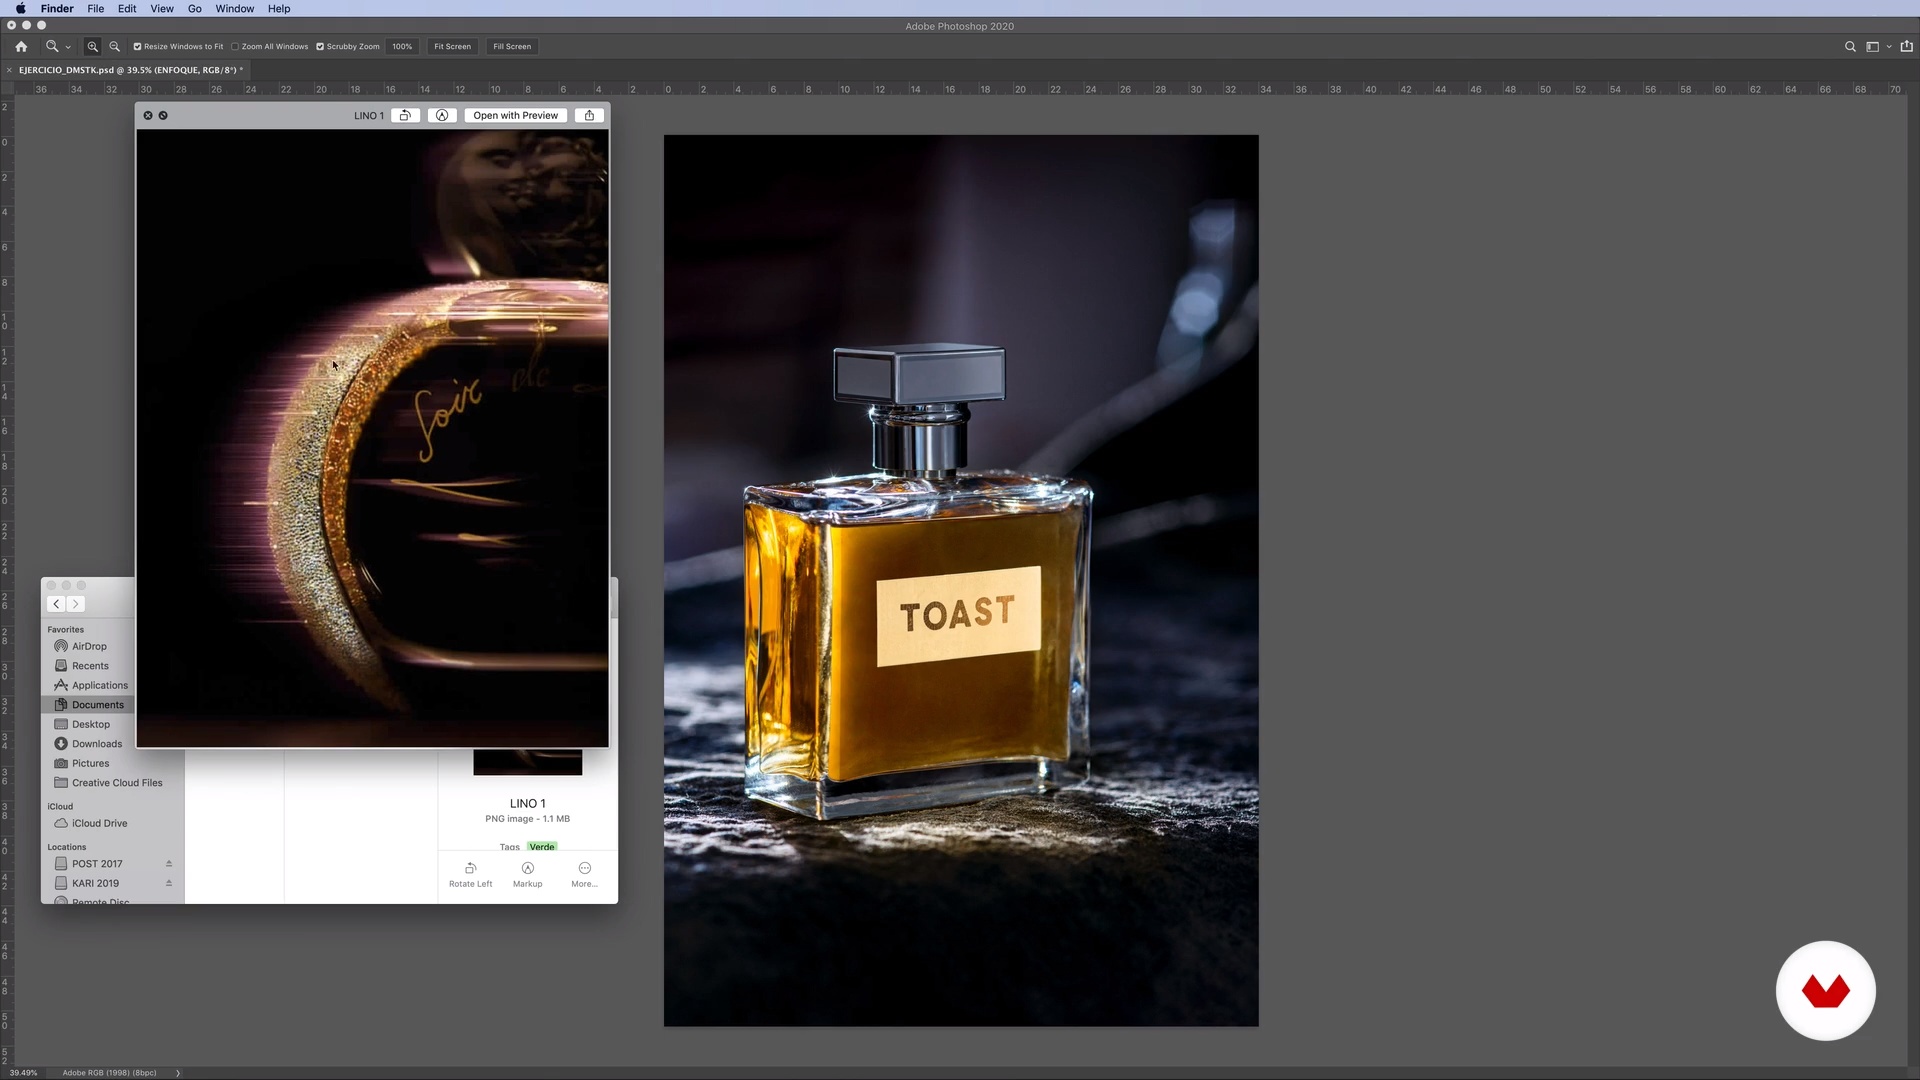Select KARI 2019 volume in Finder sidebar

pyautogui.click(x=95, y=883)
